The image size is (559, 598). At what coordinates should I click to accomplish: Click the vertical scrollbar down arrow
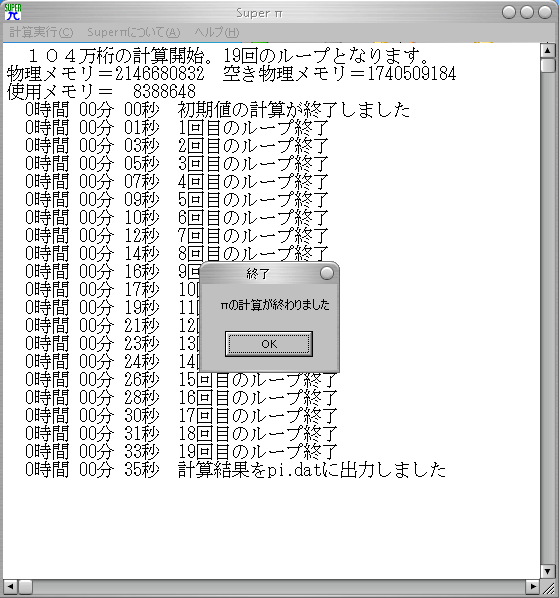[x=548, y=571]
